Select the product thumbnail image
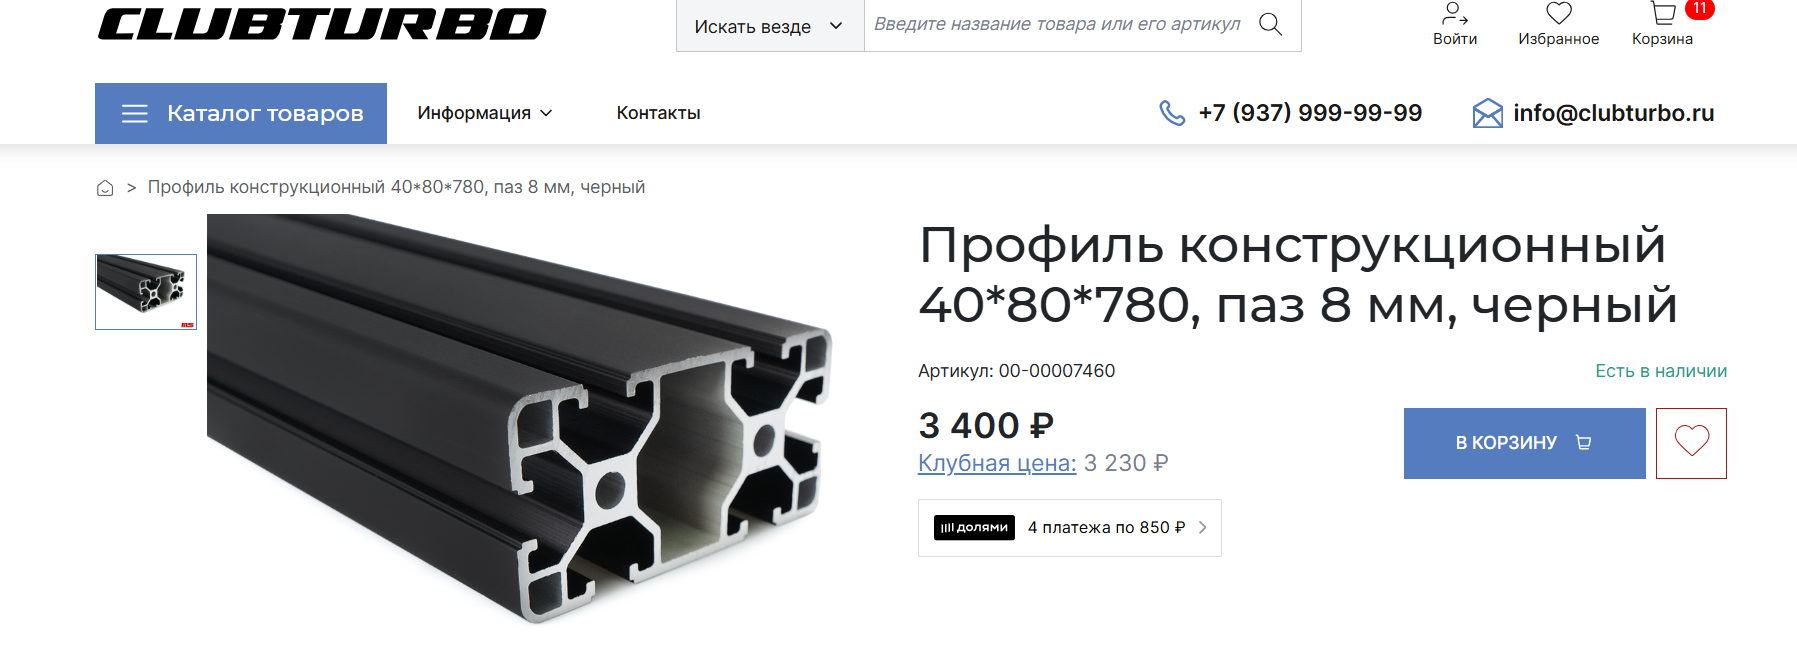Image resolution: width=1797 pixels, height=660 pixels. [146, 292]
